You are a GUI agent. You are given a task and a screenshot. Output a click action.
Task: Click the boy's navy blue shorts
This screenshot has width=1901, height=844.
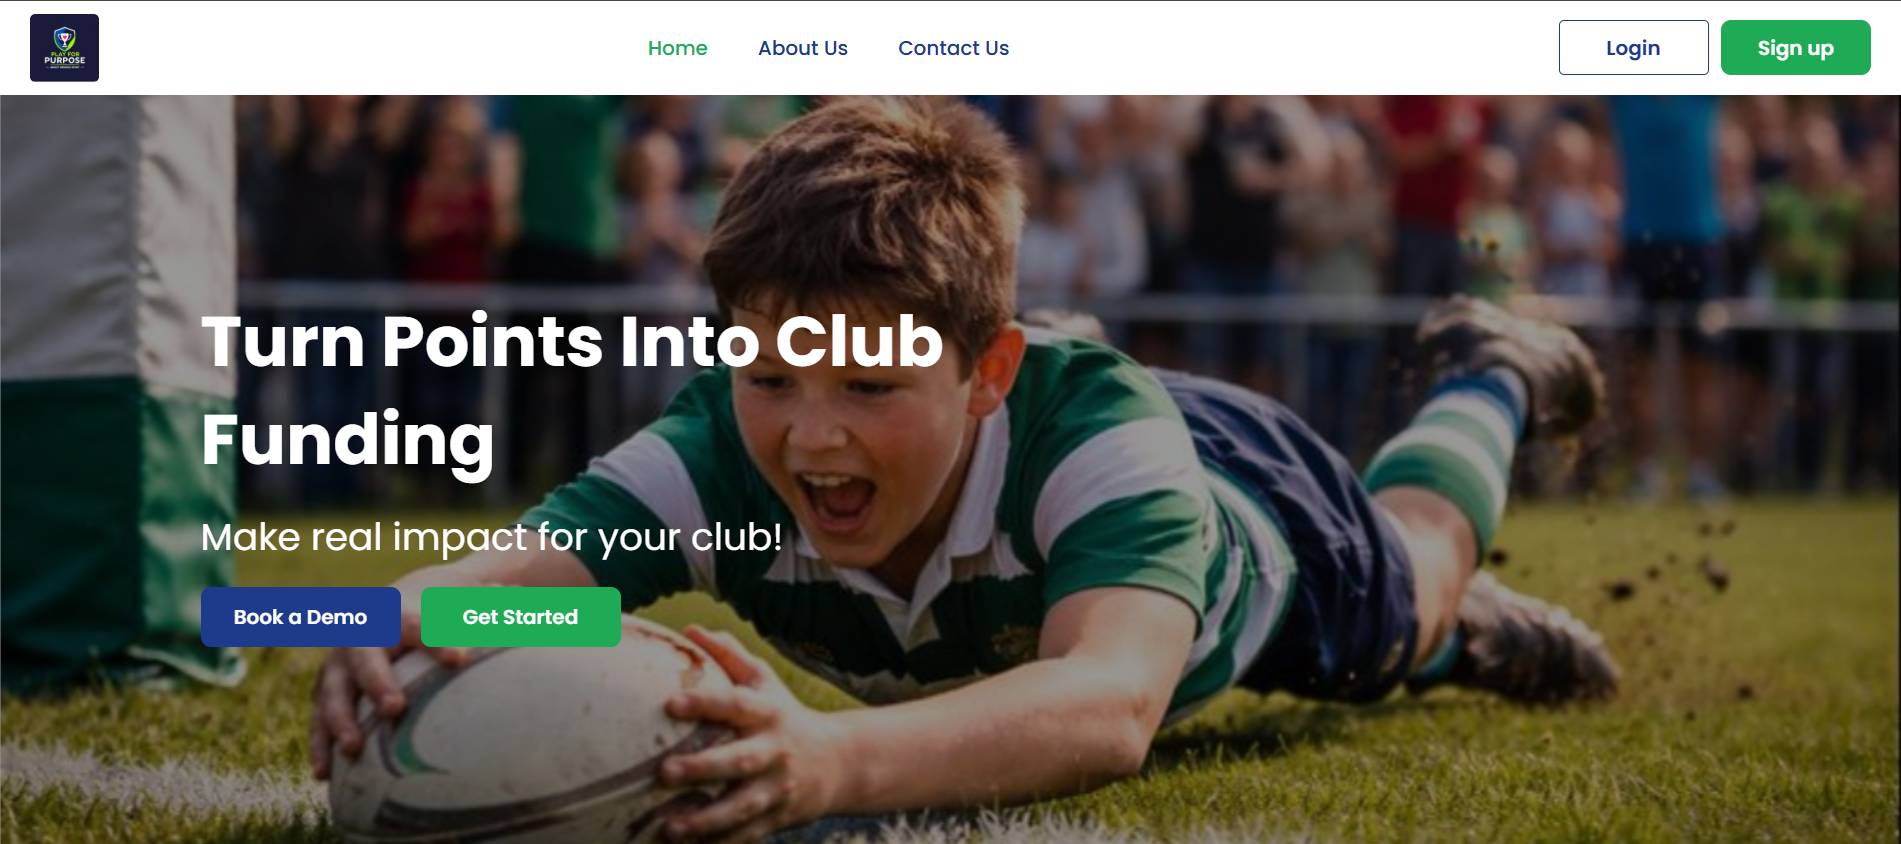coord(1300,520)
